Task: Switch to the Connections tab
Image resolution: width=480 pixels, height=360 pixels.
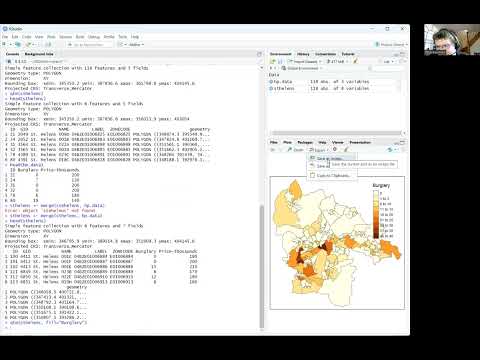Action: 326,54
